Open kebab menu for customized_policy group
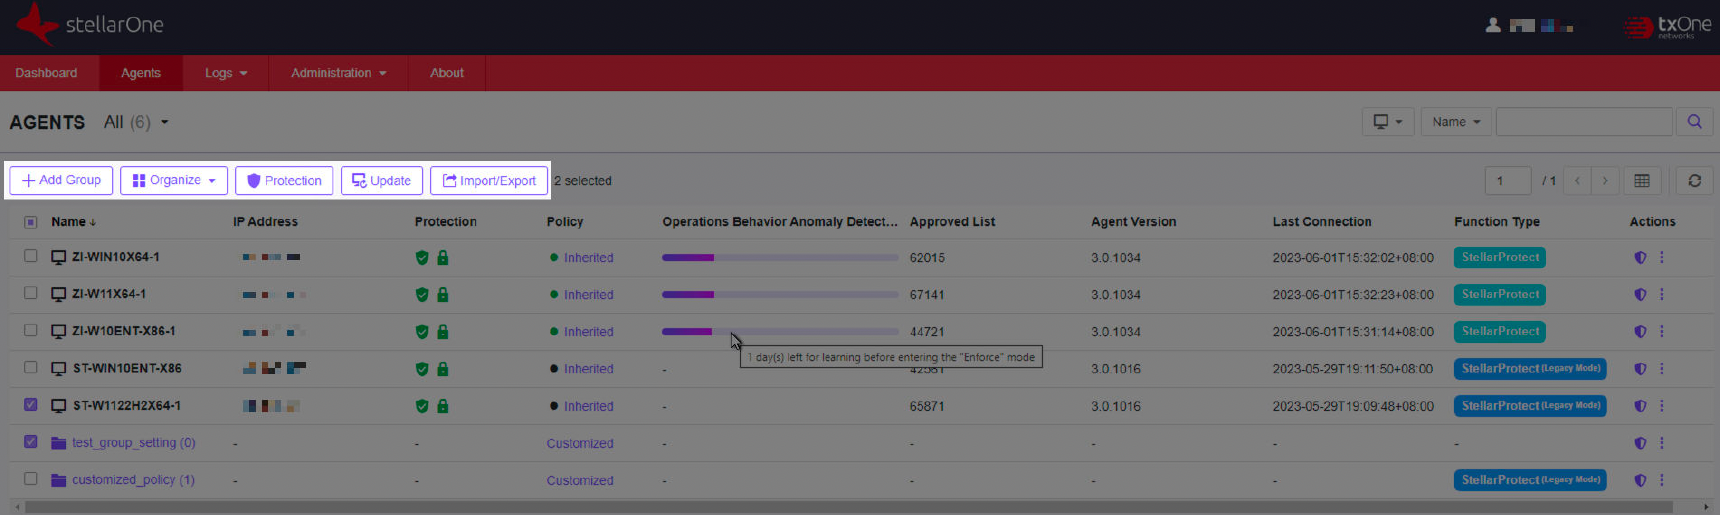Image resolution: width=1720 pixels, height=515 pixels. pos(1662,480)
